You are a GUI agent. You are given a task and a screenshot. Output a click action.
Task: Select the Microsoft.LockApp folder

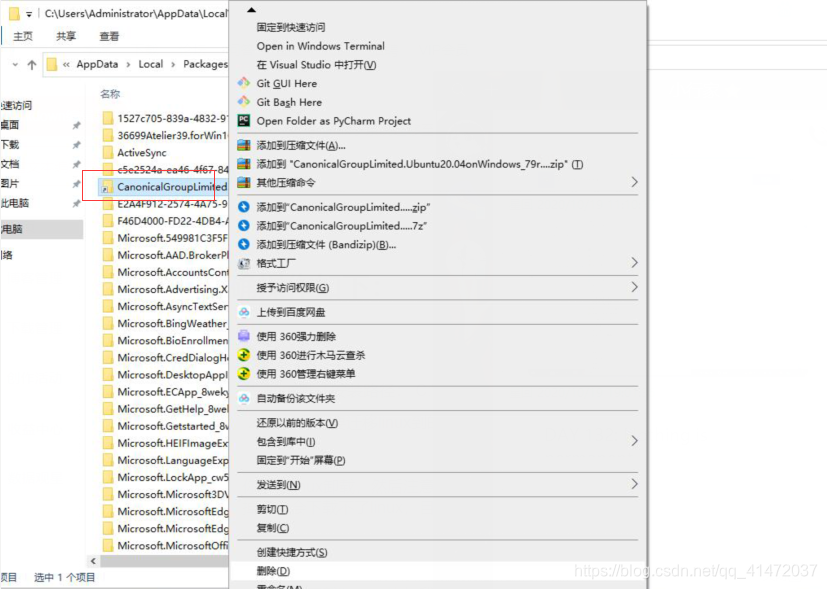pos(172,477)
